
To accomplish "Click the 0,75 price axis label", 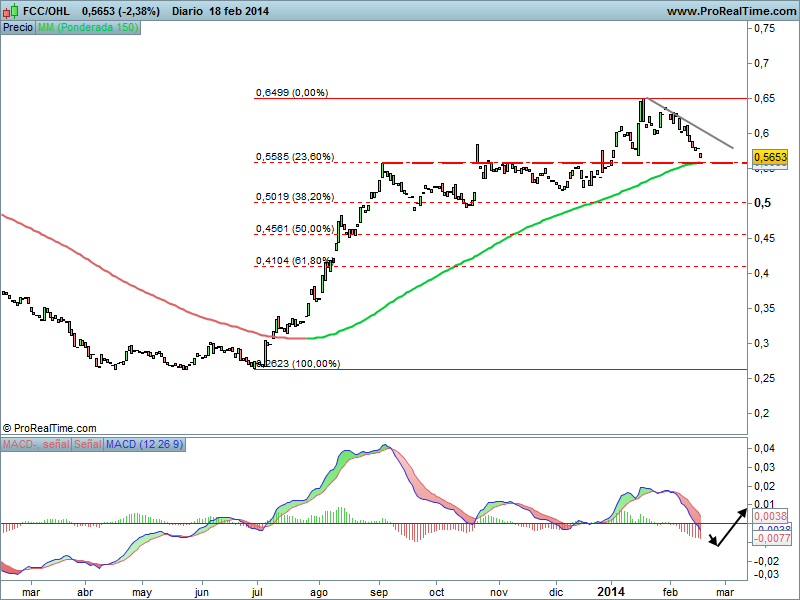I will [x=765, y=28].
